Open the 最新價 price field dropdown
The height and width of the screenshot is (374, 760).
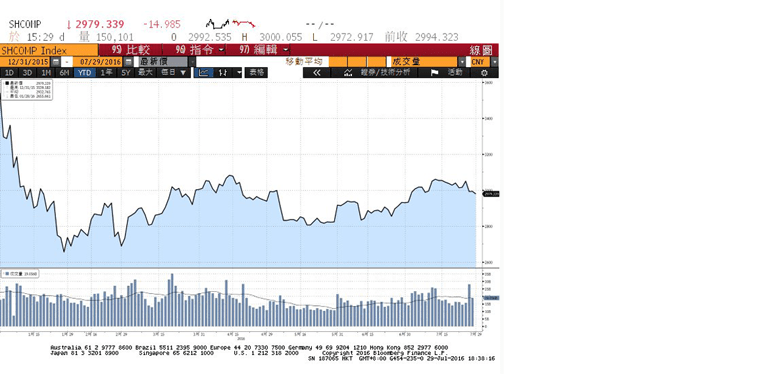pyautogui.click(x=192, y=62)
